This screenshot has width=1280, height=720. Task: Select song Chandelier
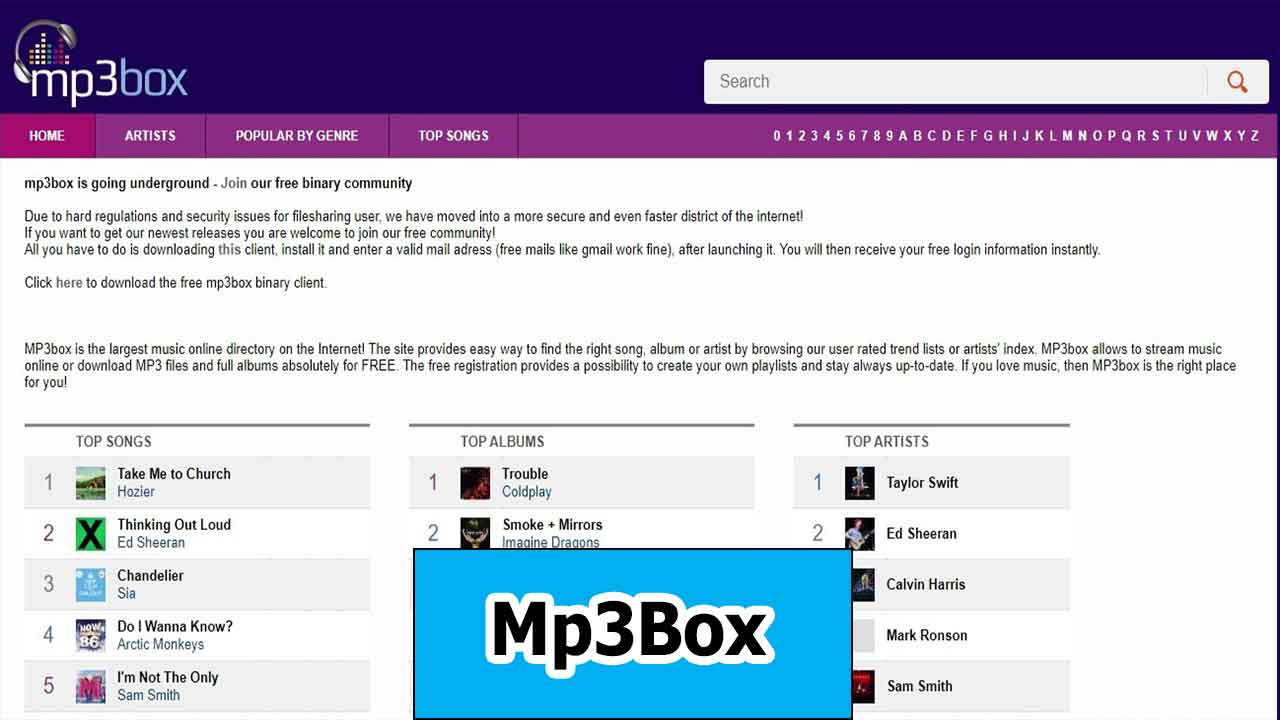tap(150, 576)
